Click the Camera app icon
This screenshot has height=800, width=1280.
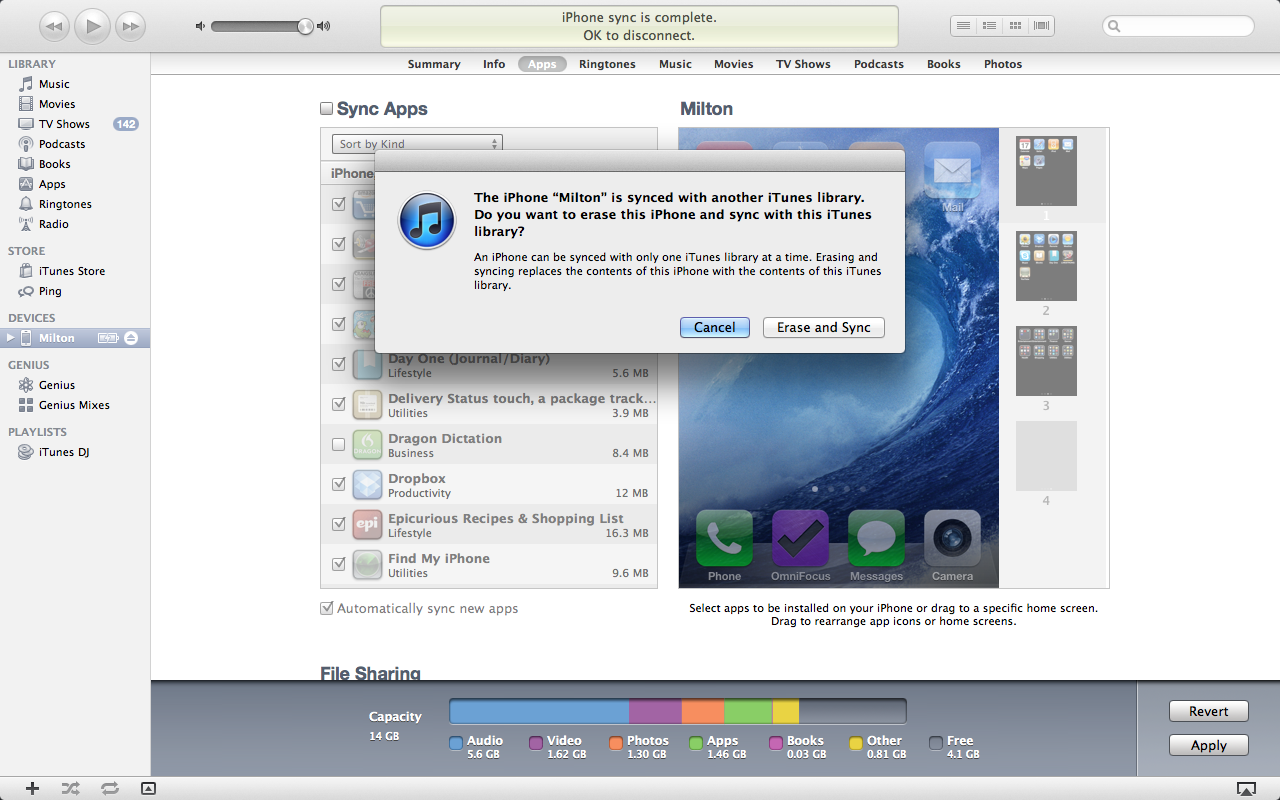pyautogui.click(x=952, y=539)
